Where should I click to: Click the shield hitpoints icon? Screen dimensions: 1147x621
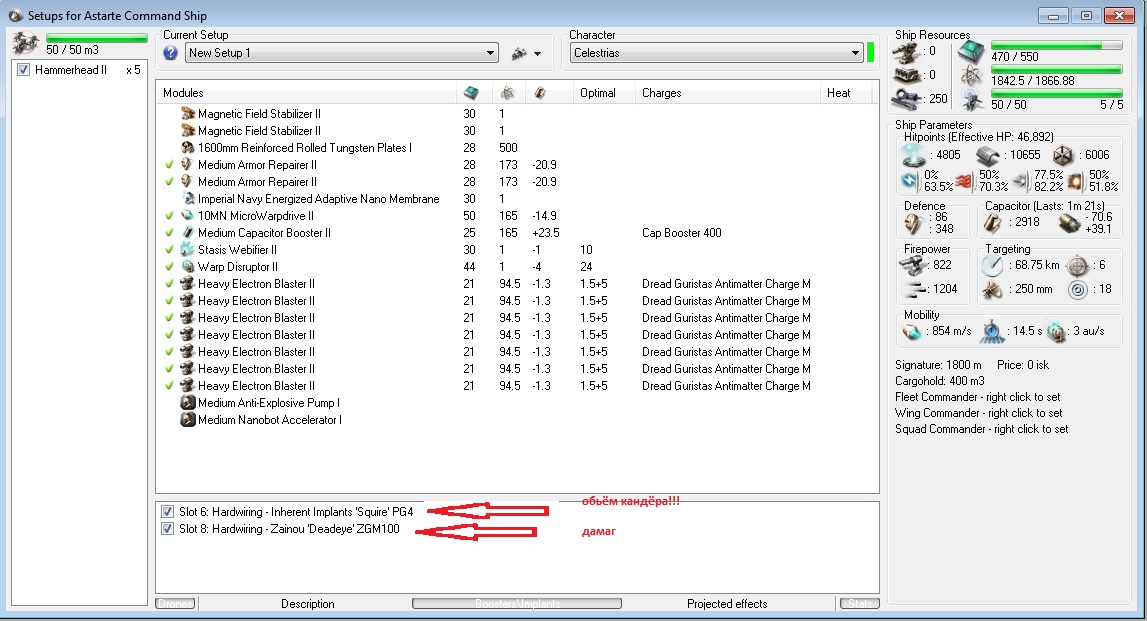pyautogui.click(x=914, y=155)
